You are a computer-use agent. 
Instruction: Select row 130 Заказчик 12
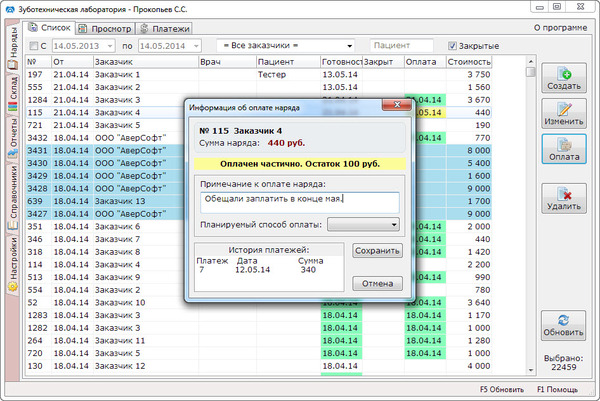pos(259,366)
